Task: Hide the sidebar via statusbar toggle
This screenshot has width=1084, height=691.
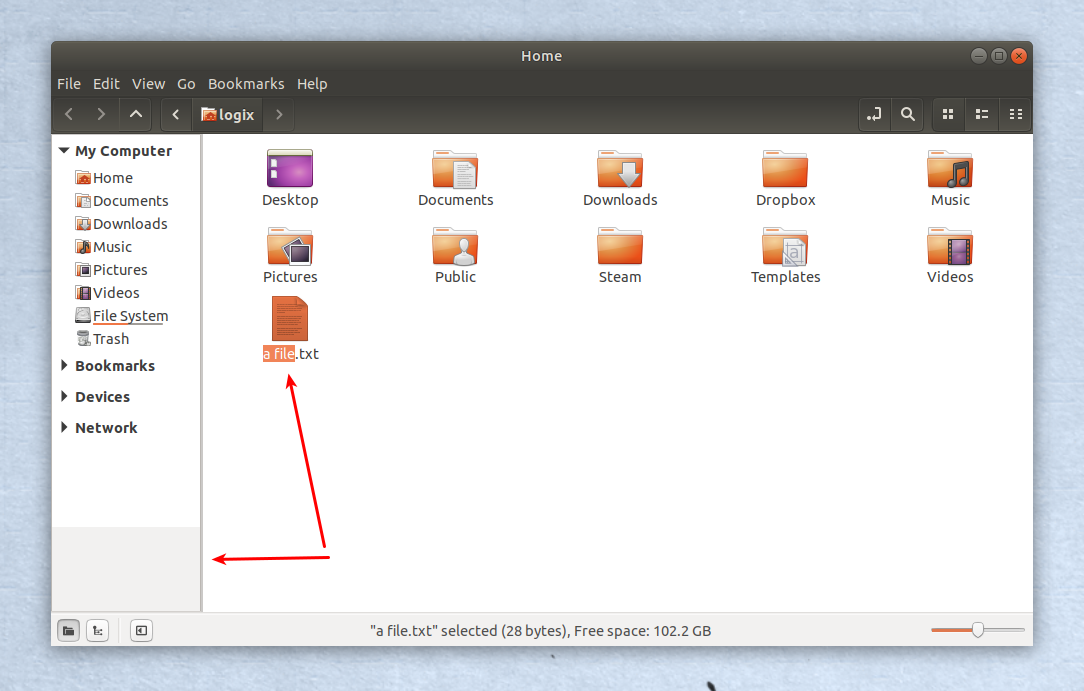Action: 141,630
